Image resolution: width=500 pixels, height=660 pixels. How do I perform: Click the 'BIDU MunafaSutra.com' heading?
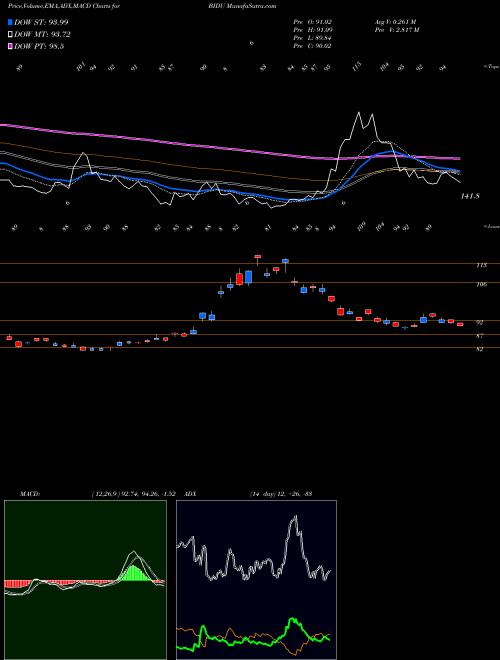tap(242, 6)
